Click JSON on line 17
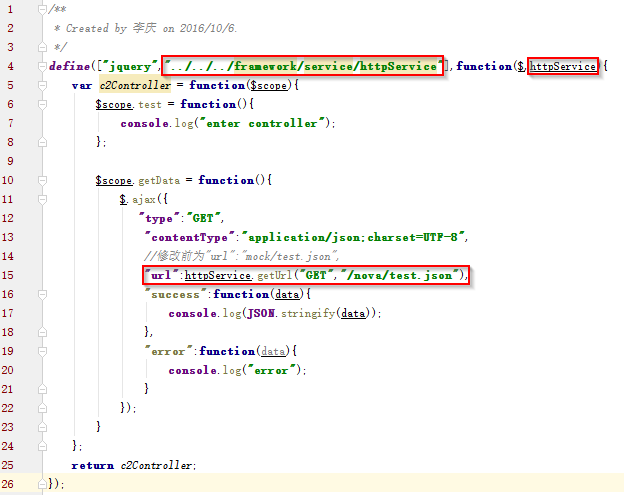Viewport: 624px width, 495px height. [261, 314]
